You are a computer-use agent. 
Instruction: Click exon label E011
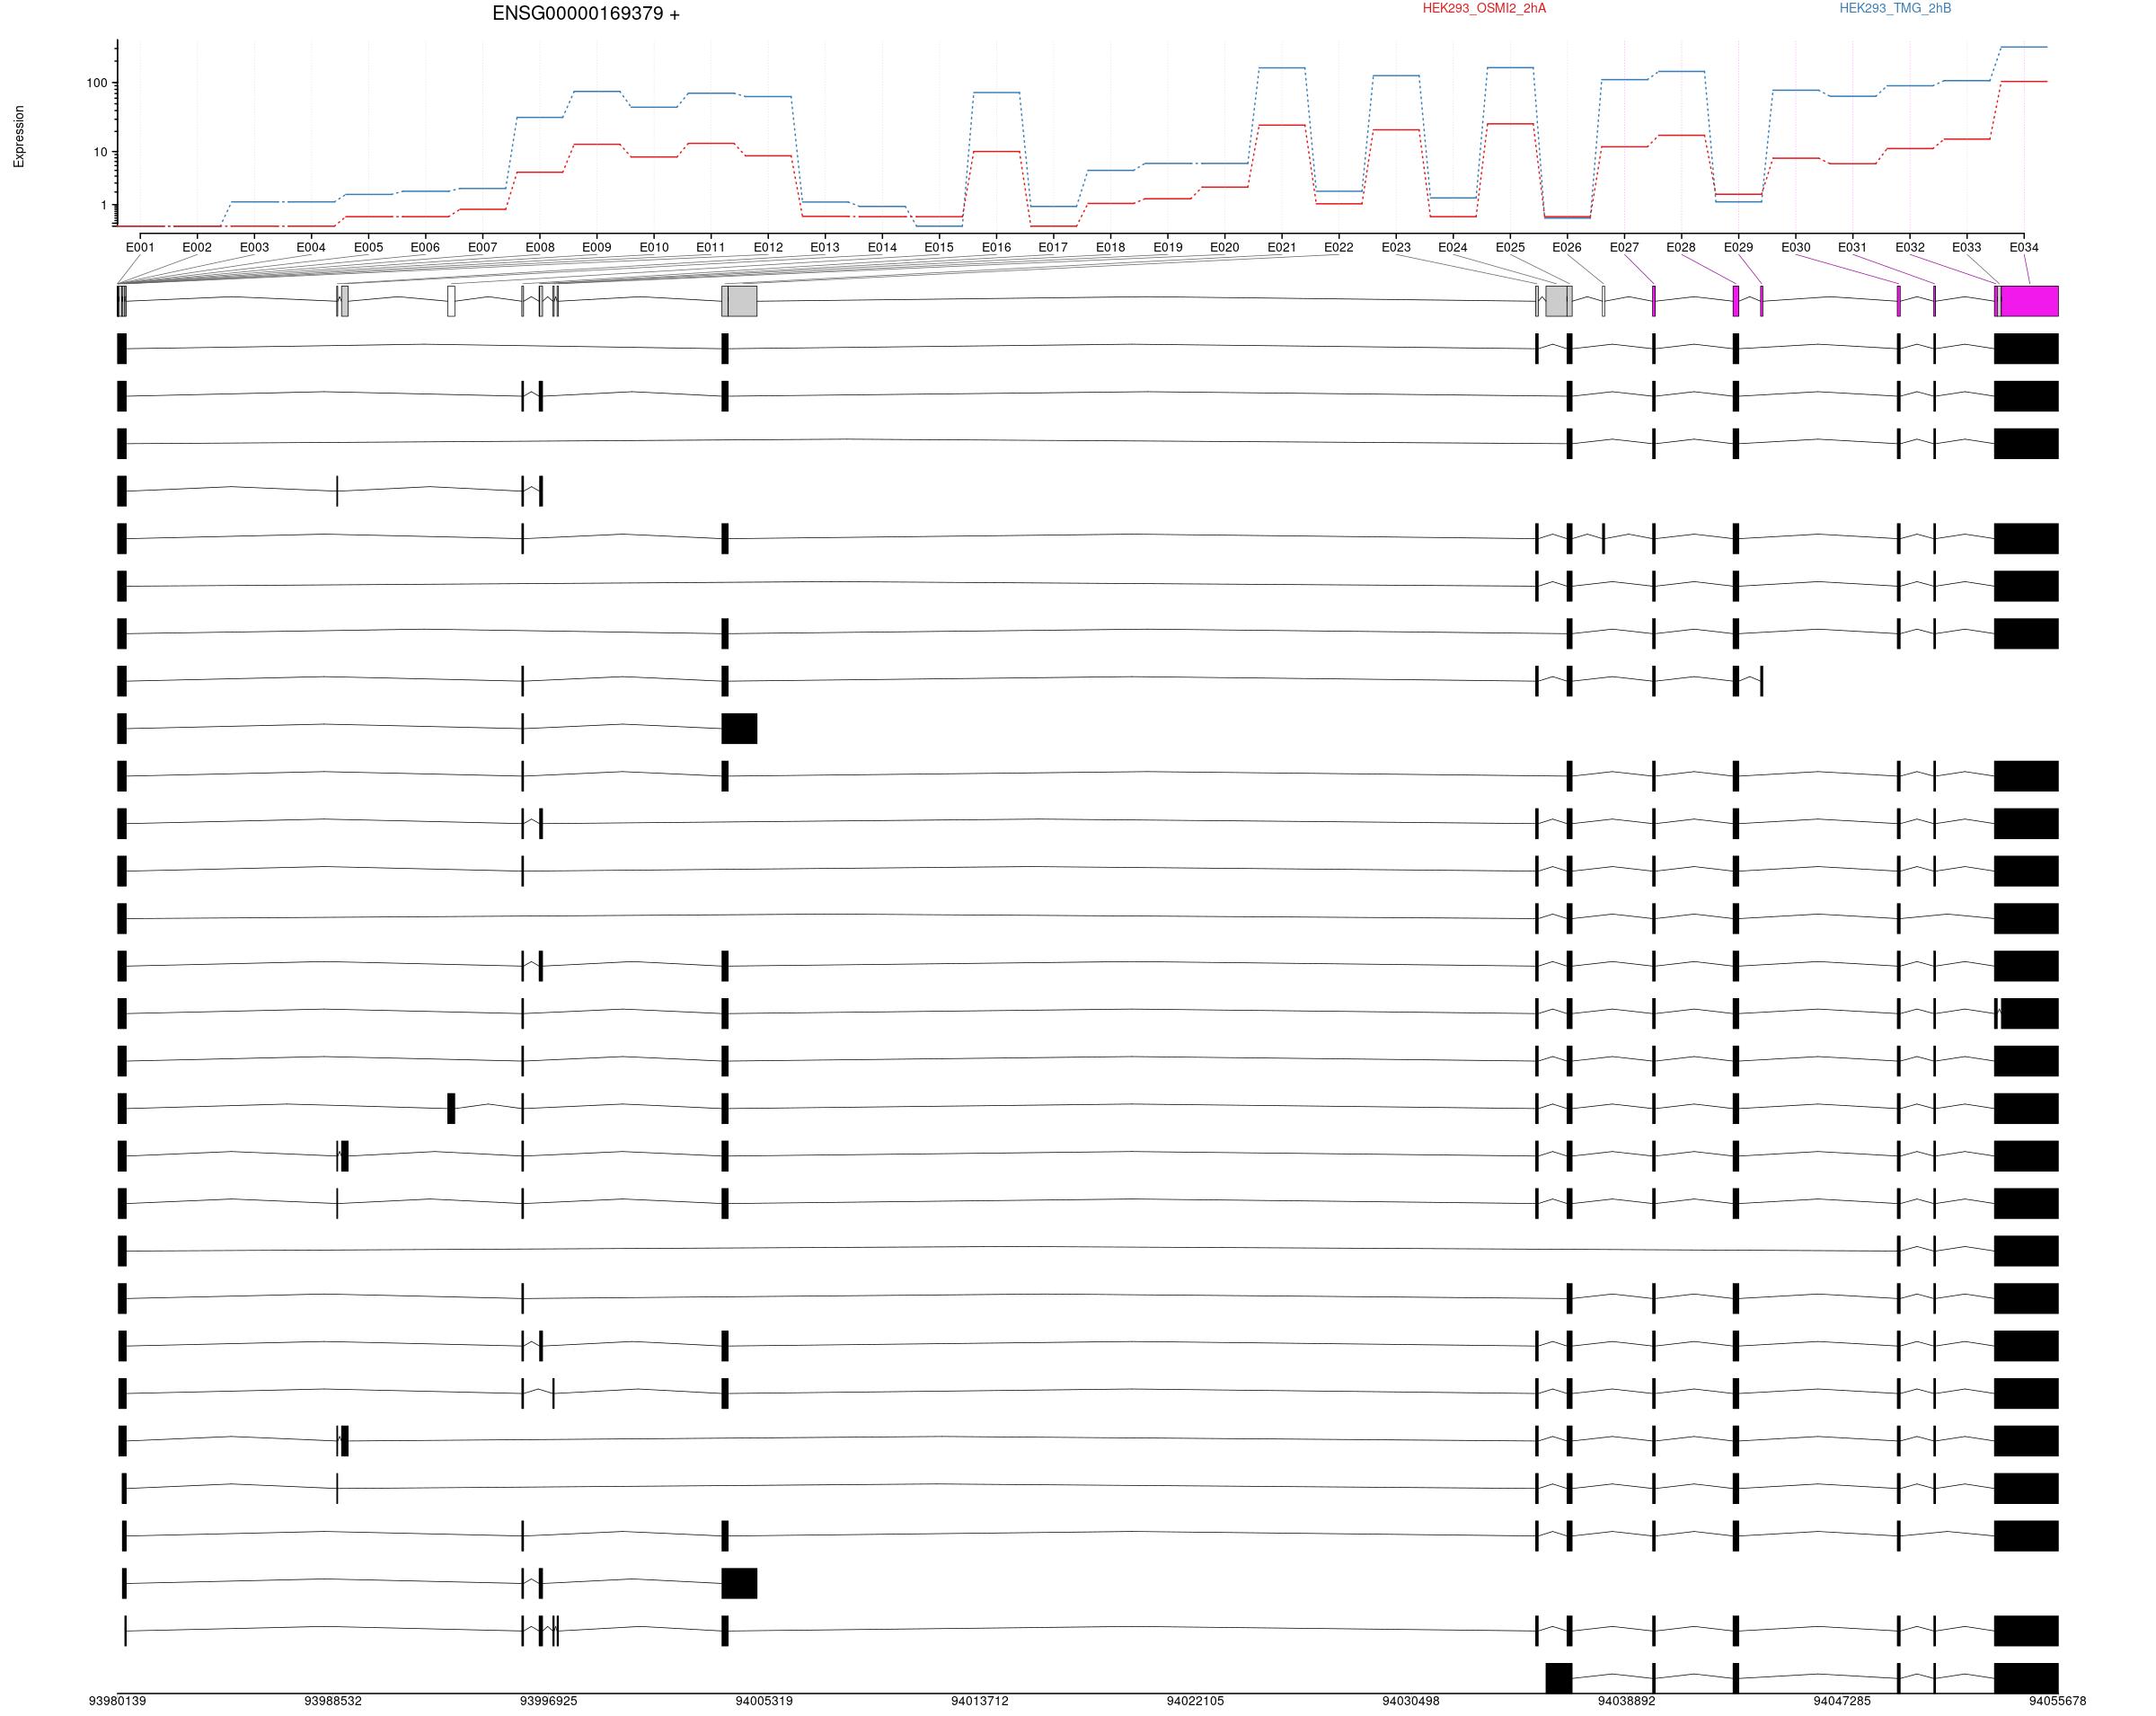(x=711, y=247)
